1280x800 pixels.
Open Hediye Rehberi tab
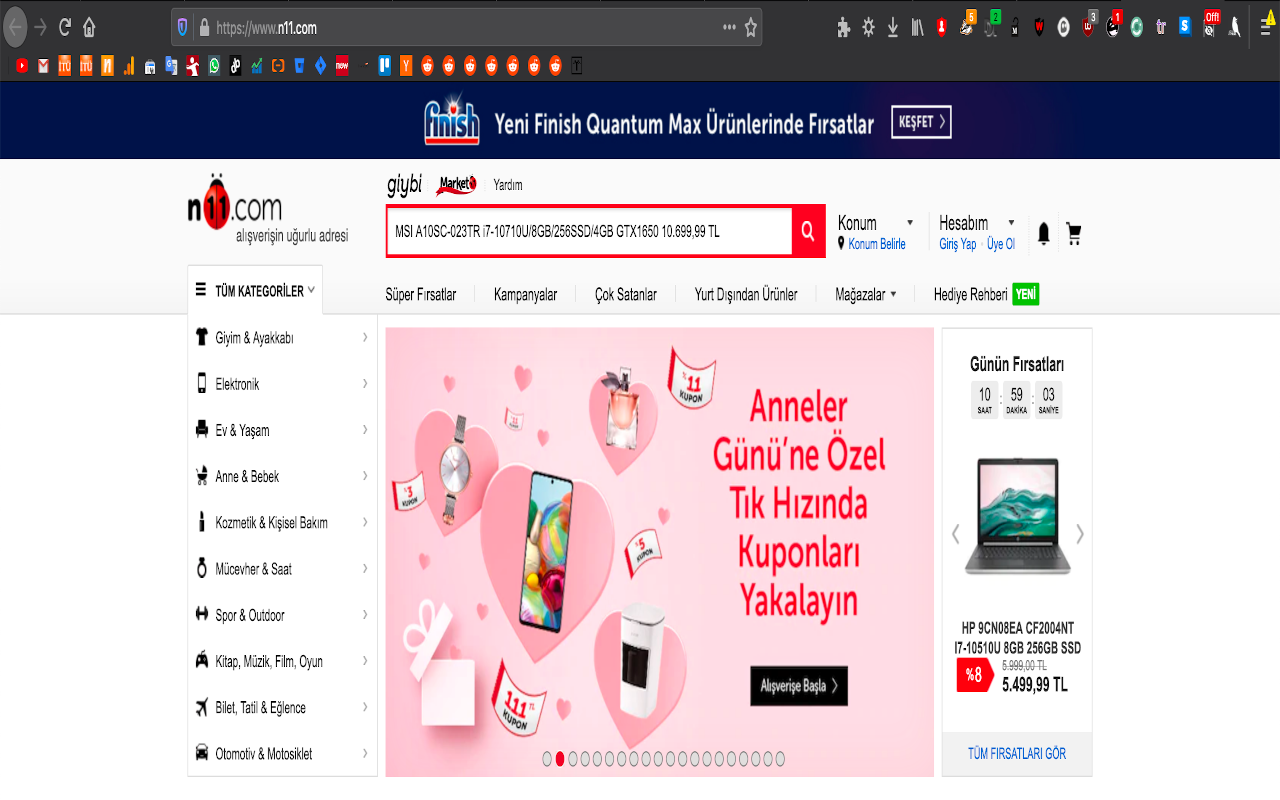[x=986, y=294]
